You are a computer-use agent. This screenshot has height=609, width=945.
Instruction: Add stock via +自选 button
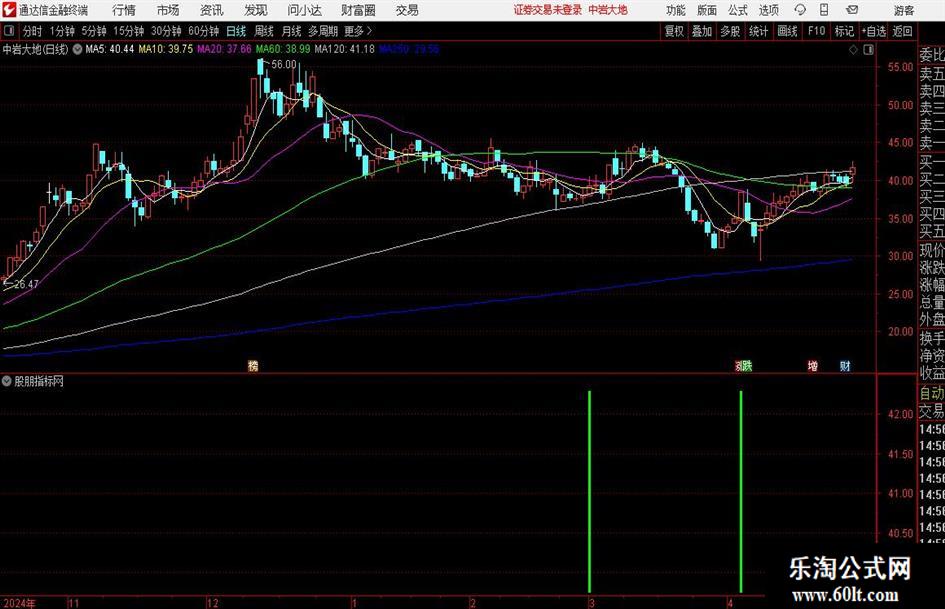(874, 31)
